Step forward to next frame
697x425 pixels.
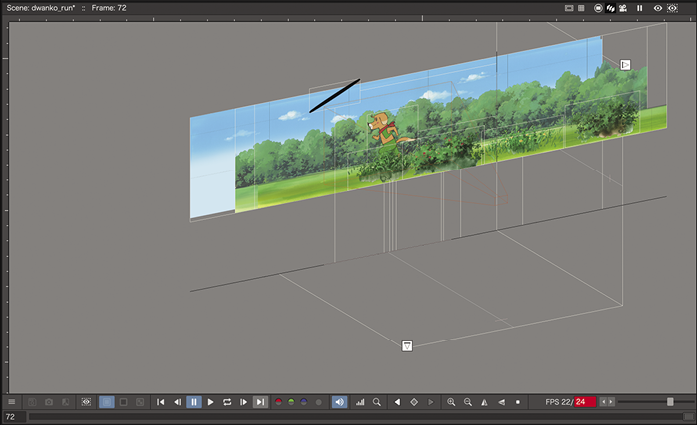(x=244, y=402)
